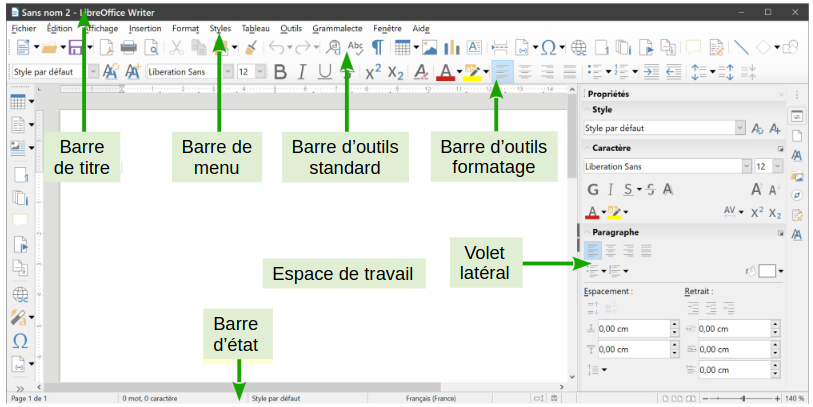Viewport: 813px width, 407px height.
Task: Center paragraph in the sidebar Paragraphe section
Action: [610, 251]
